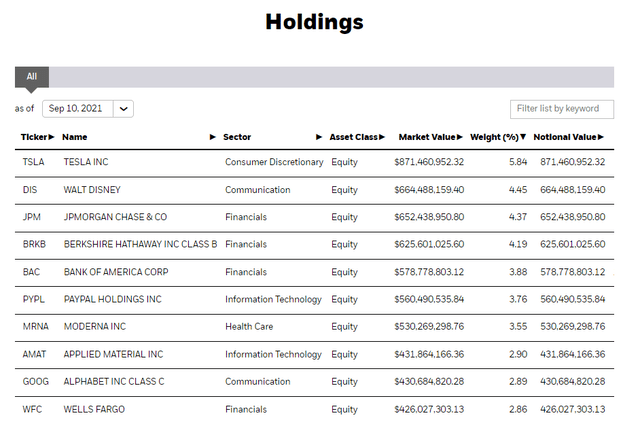
Task: Select ALPHABET INC CLASS C name
Action: click(114, 382)
